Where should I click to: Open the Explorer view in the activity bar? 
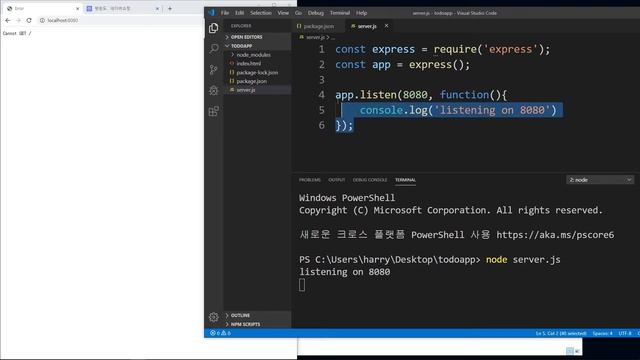coord(213,28)
